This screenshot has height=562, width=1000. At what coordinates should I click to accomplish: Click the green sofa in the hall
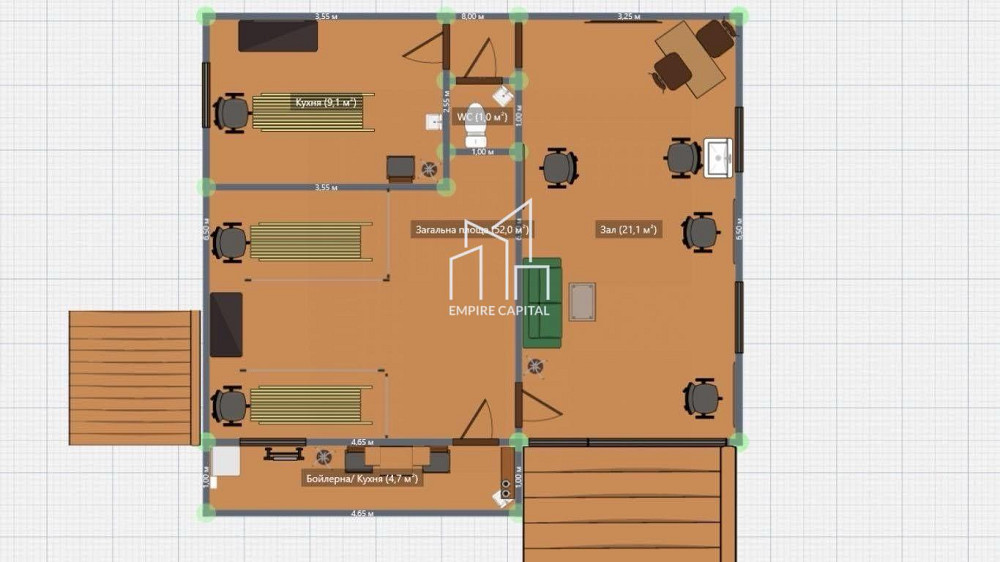543,302
